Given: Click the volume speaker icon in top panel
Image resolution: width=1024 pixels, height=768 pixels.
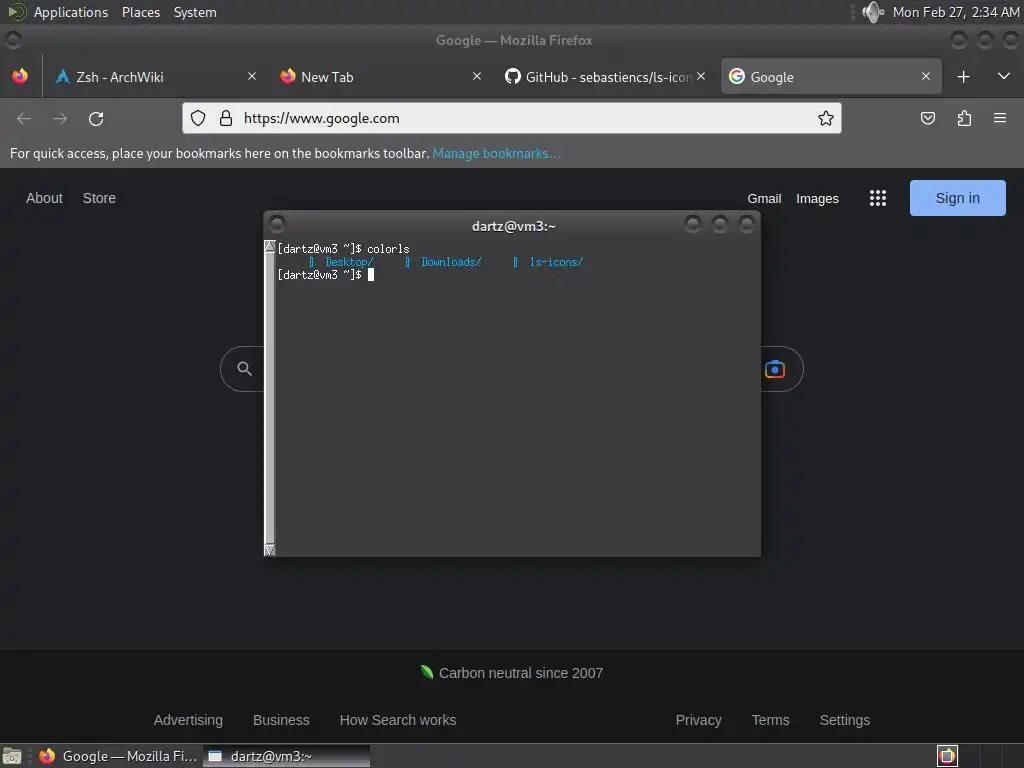Looking at the screenshot, I should coord(873,12).
